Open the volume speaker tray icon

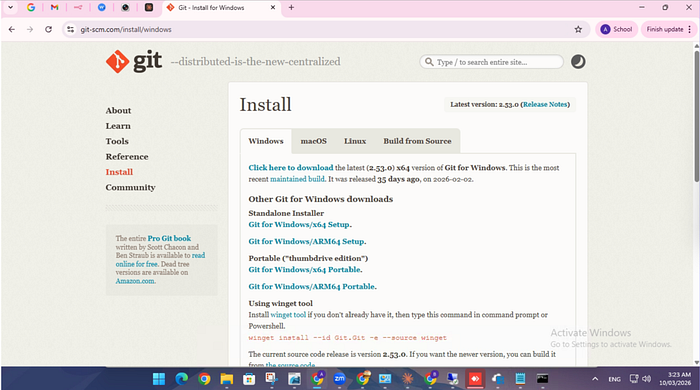coord(646,379)
